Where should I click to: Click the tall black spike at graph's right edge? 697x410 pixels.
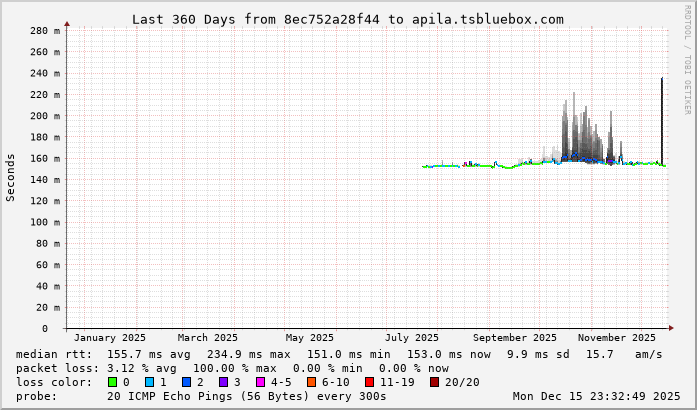pyautogui.click(x=661, y=120)
